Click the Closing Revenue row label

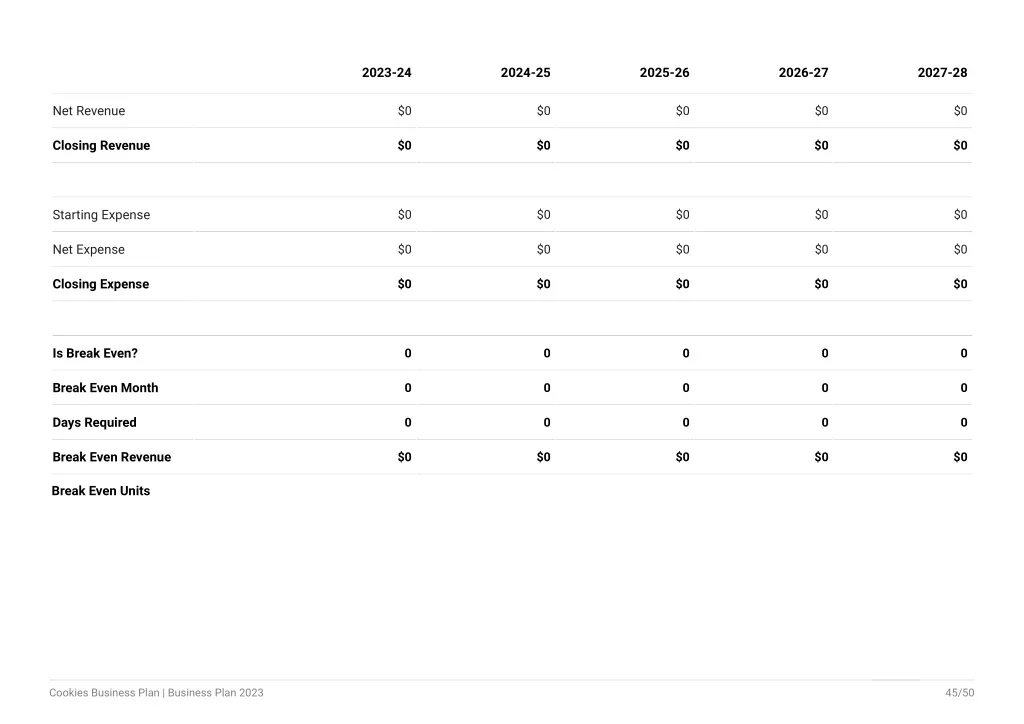[101, 146]
